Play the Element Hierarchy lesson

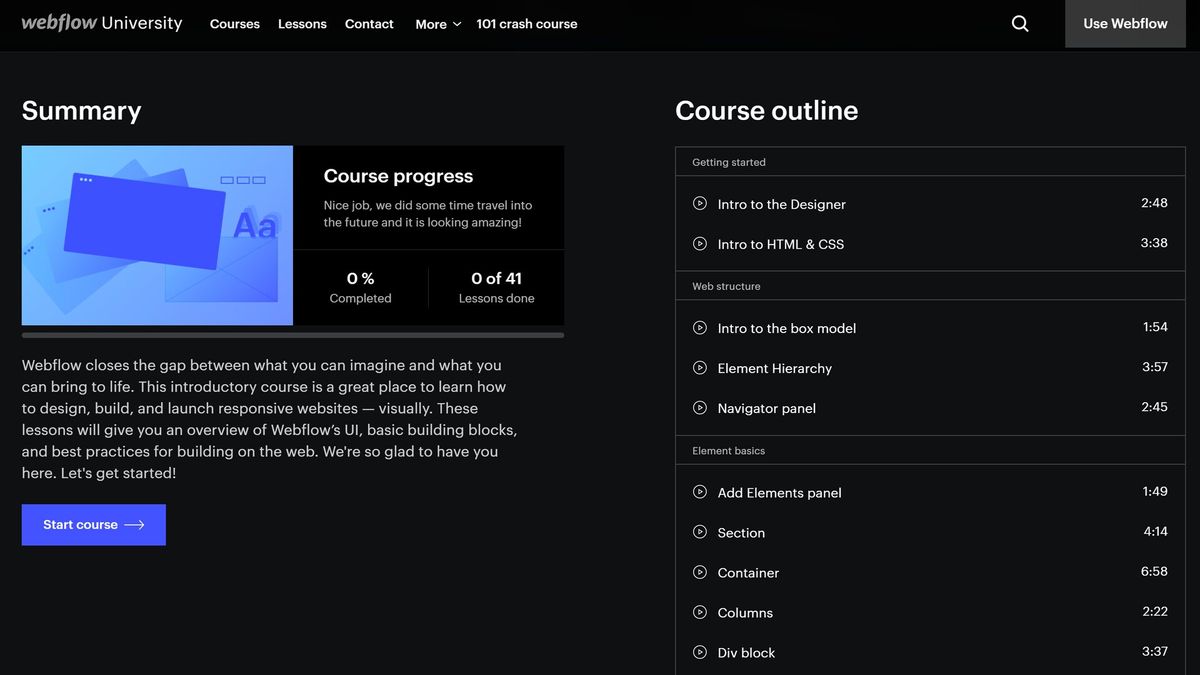coord(775,367)
